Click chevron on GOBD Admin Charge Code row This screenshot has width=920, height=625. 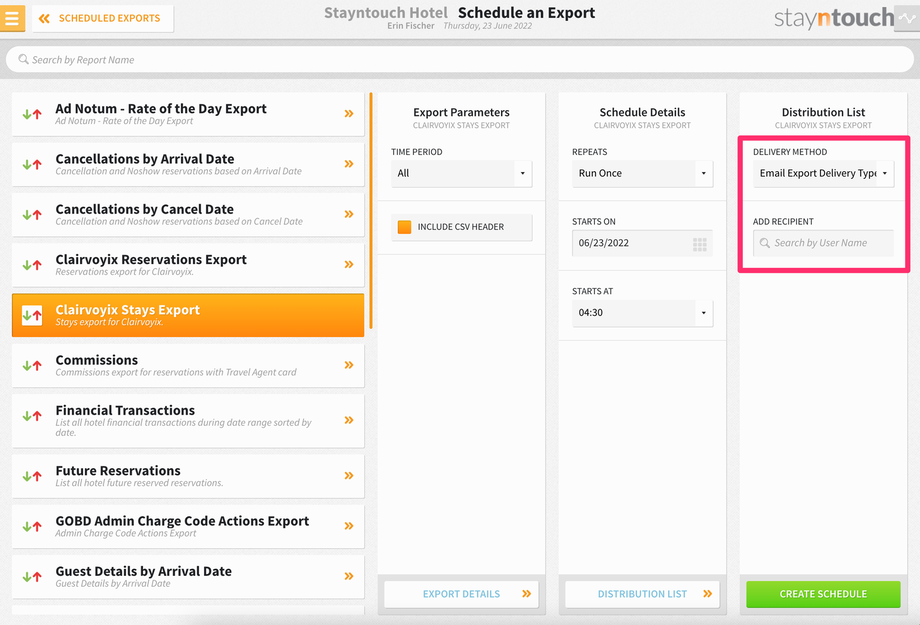tap(349, 526)
